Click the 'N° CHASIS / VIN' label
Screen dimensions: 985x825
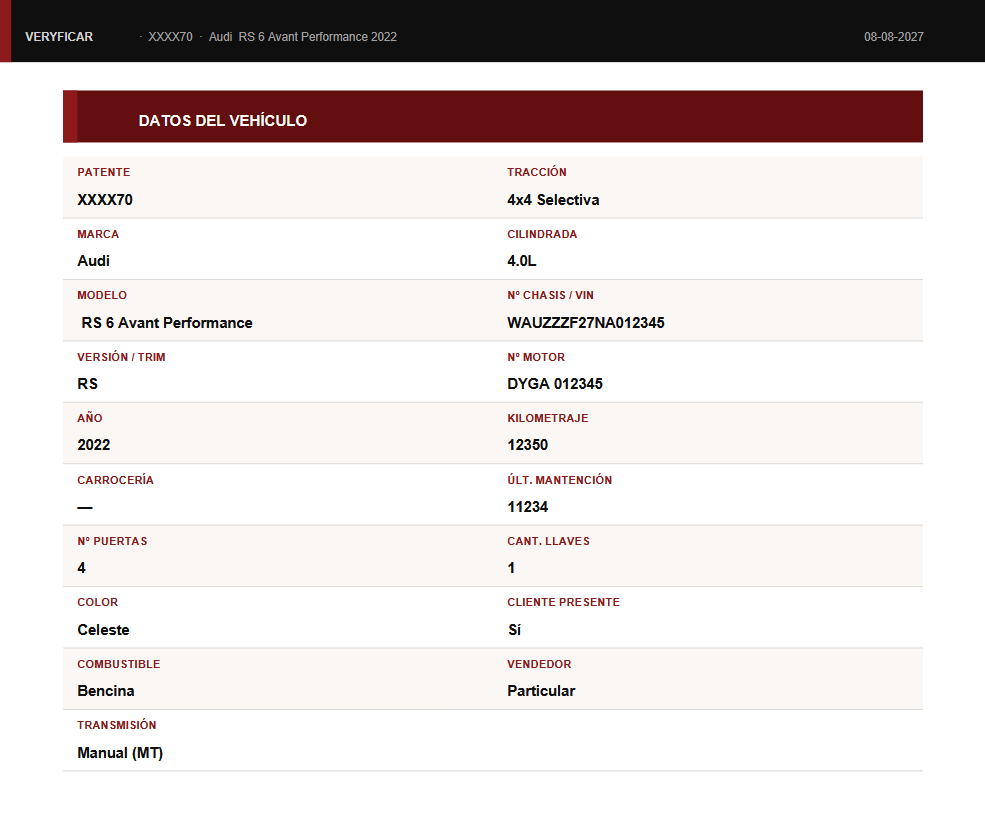tap(550, 295)
